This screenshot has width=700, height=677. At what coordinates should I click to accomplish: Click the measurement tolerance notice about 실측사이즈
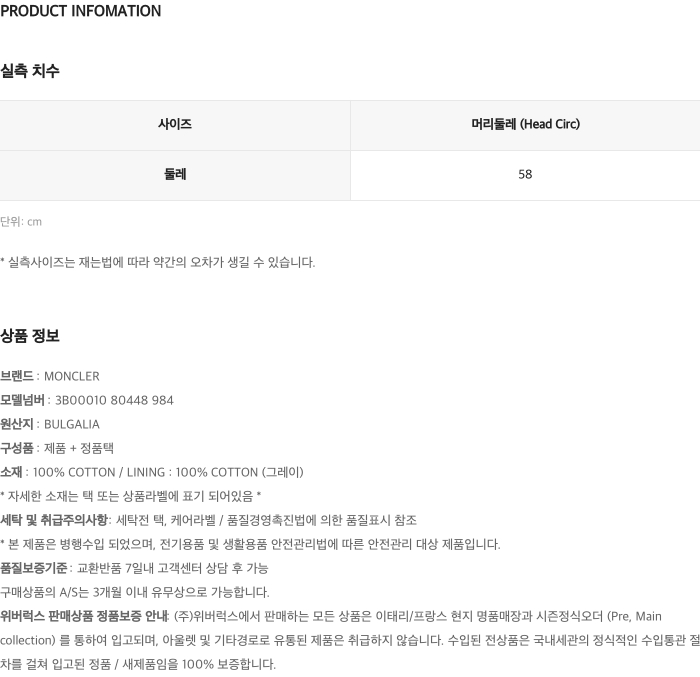158,262
